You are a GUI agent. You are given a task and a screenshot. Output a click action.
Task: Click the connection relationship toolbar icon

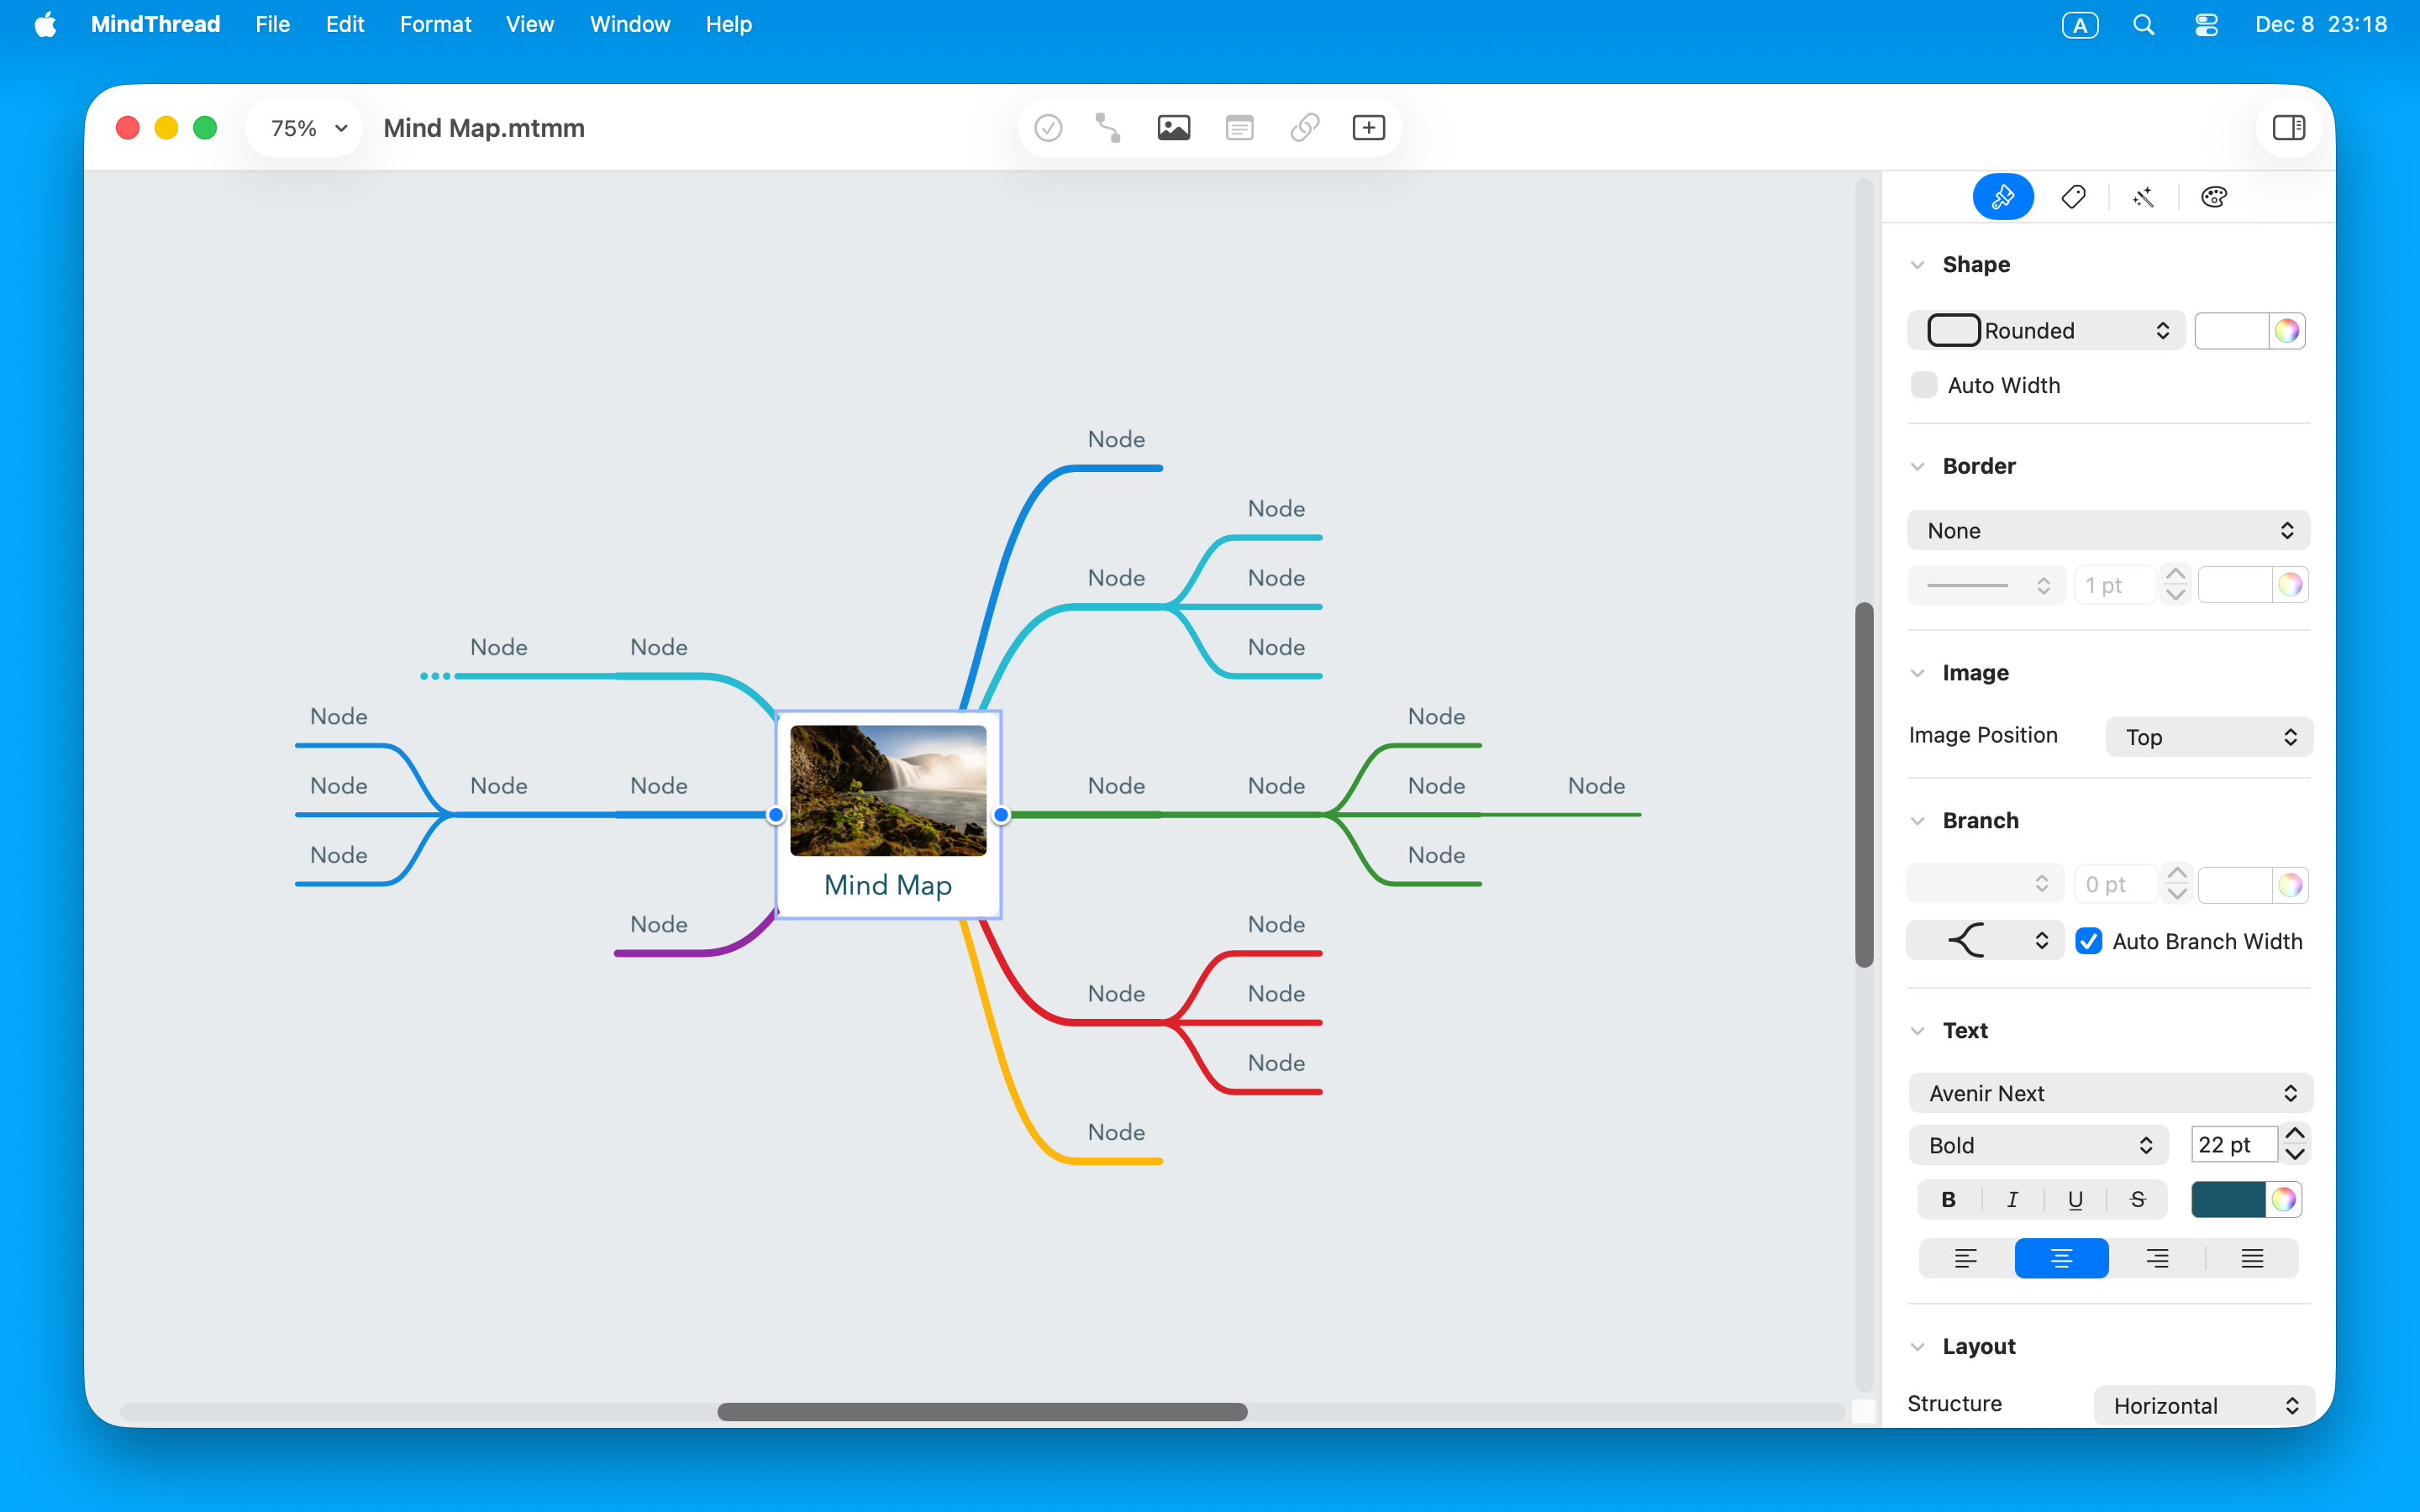coord(1108,128)
